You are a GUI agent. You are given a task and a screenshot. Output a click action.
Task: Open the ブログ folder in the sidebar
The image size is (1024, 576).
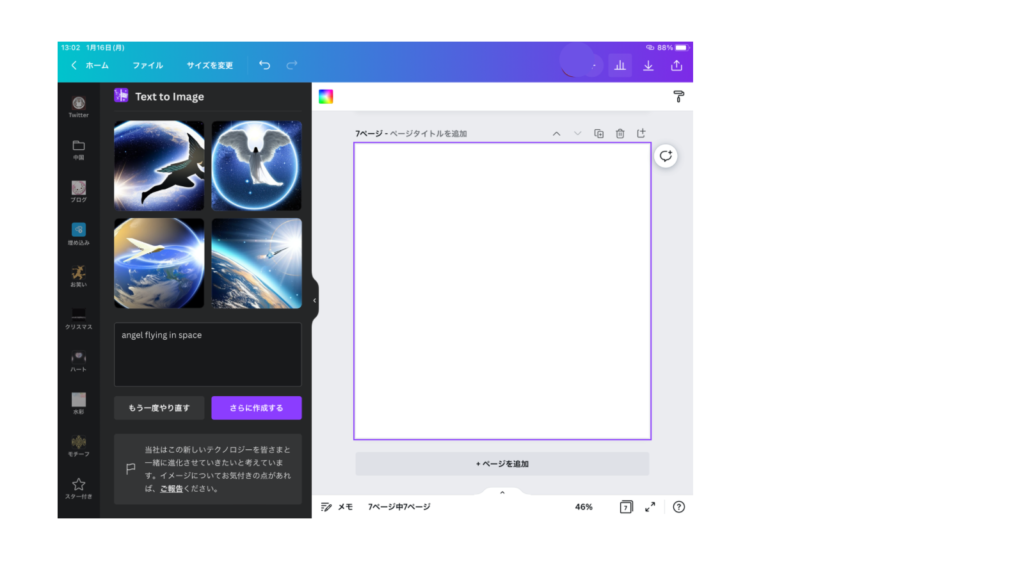click(78, 191)
